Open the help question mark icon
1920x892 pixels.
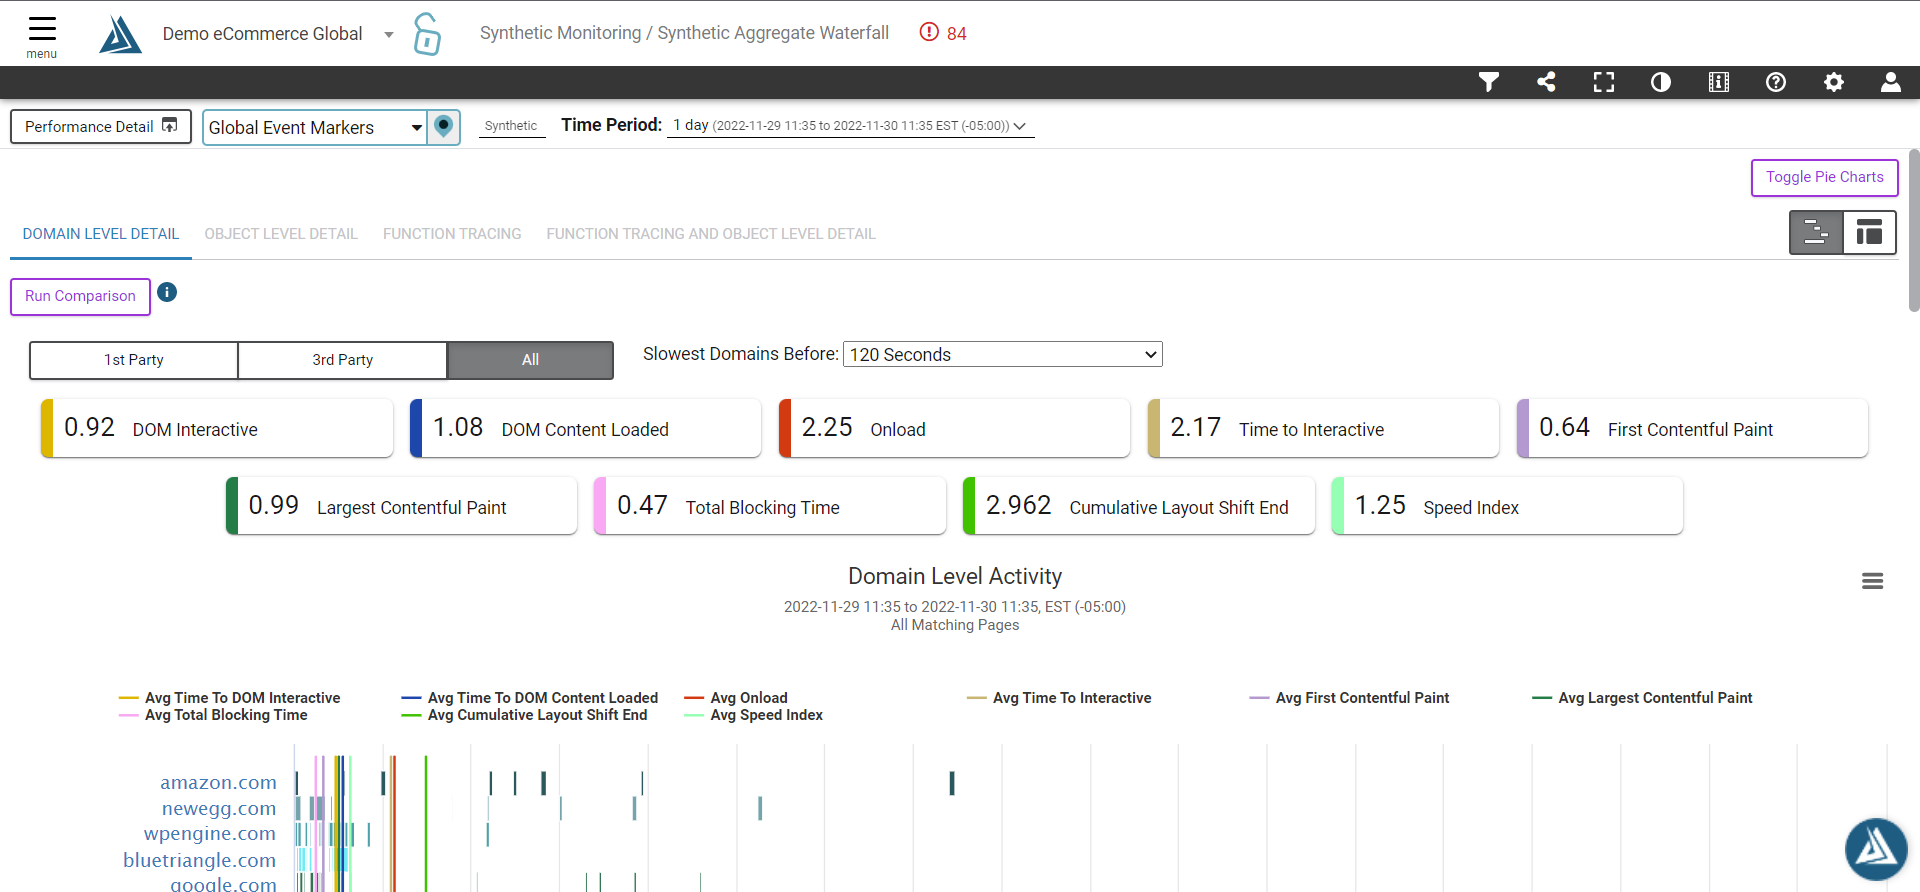click(1776, 82)
